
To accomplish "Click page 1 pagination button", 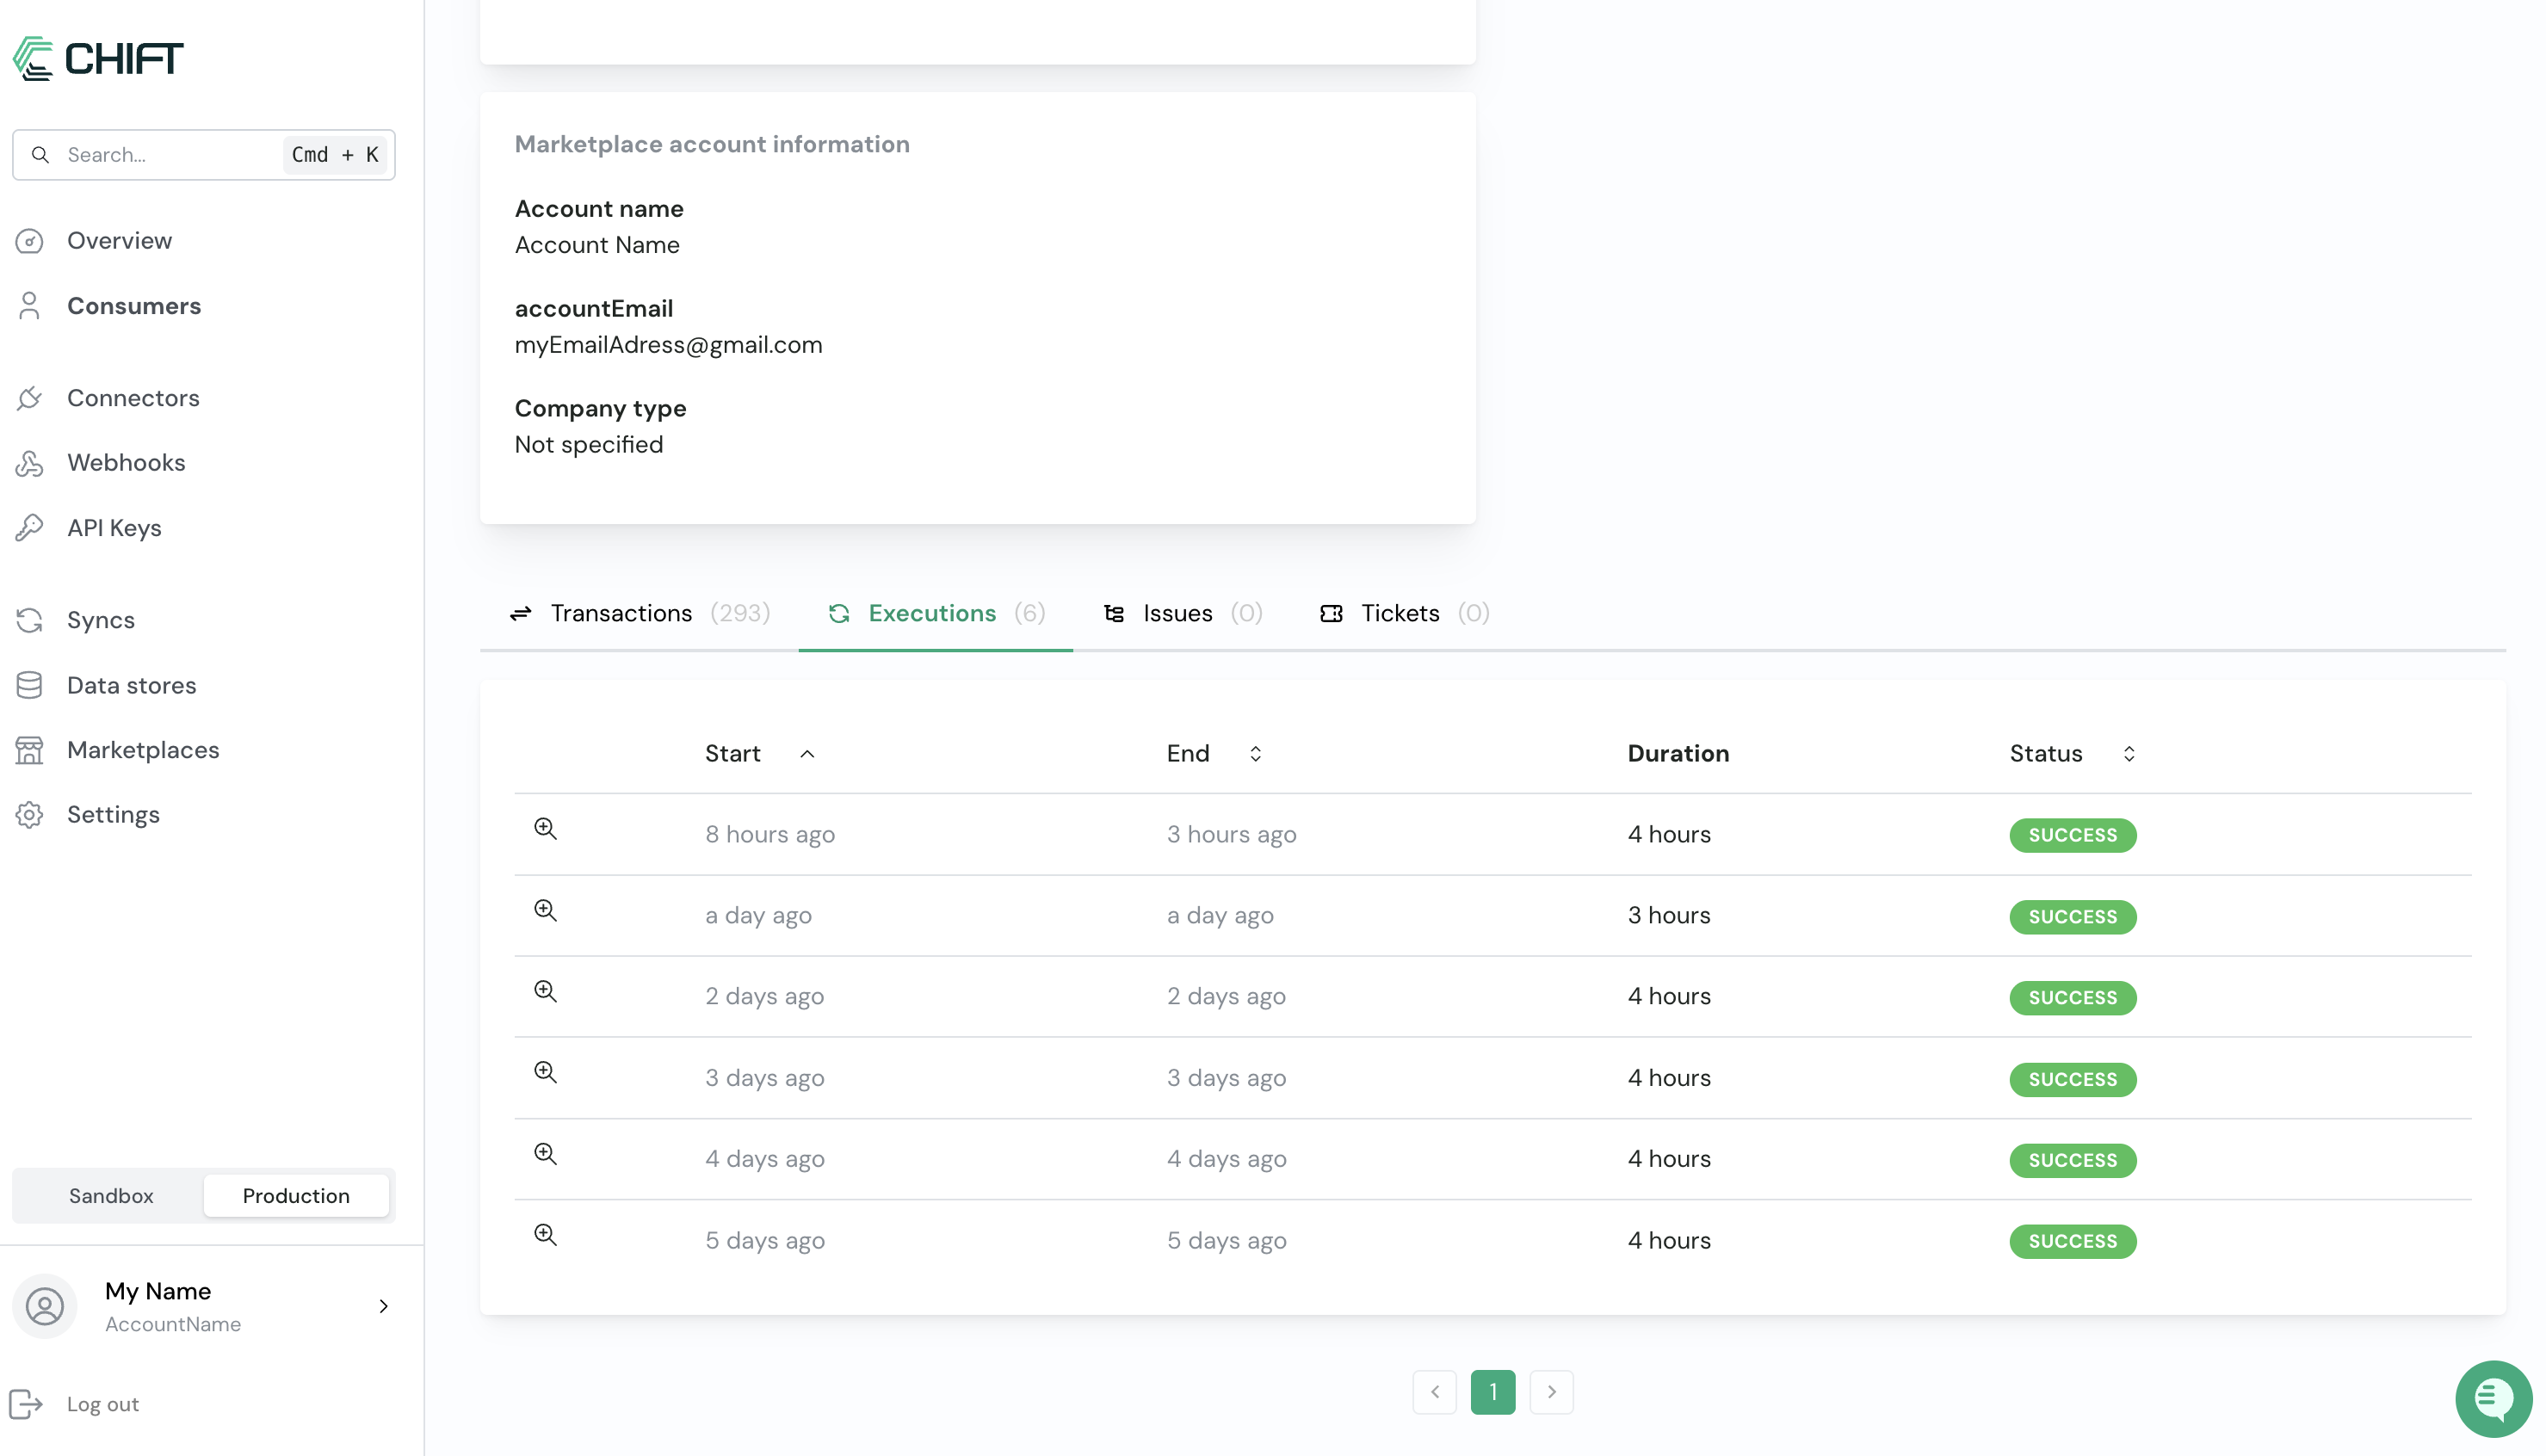I will (1492, 1392).
